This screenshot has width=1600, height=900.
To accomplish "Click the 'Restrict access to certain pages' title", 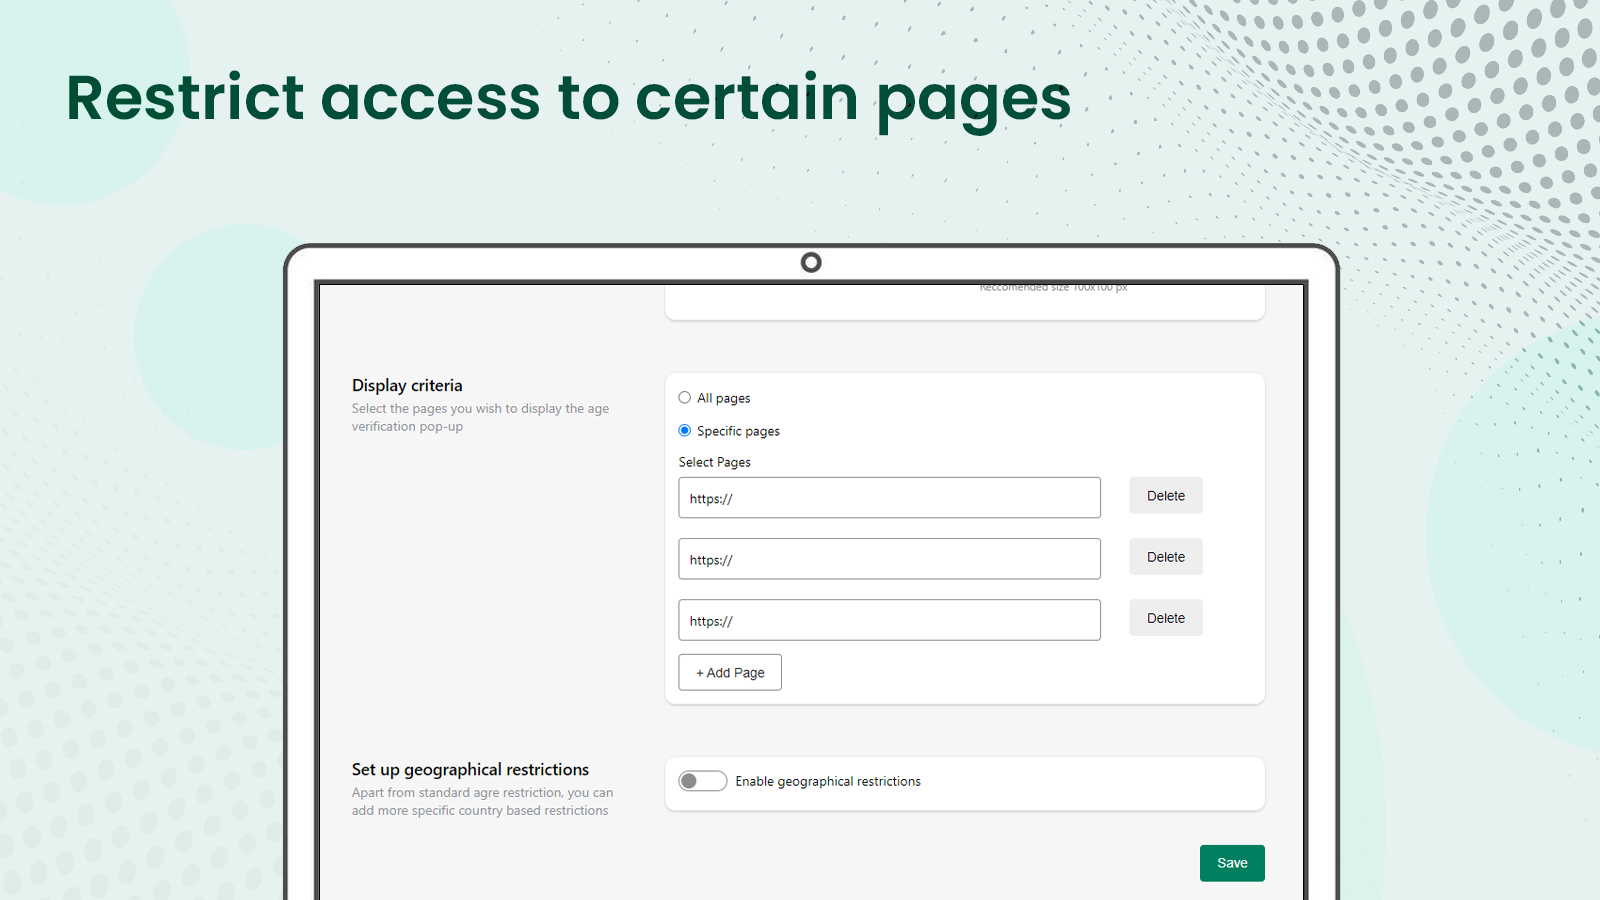I will point(568,99).
